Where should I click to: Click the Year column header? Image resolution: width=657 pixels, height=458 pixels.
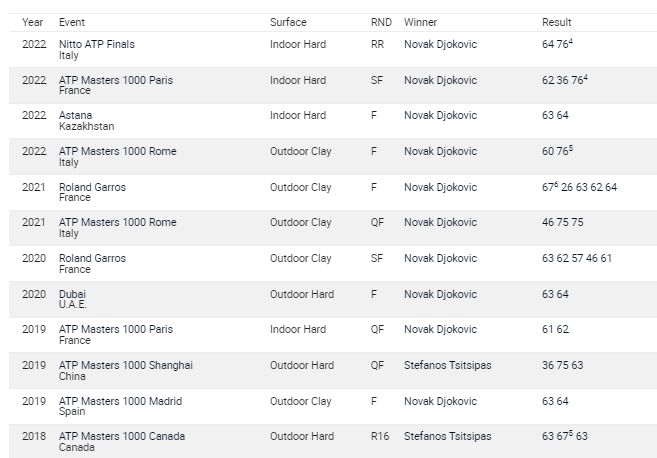tap(32, 22)
